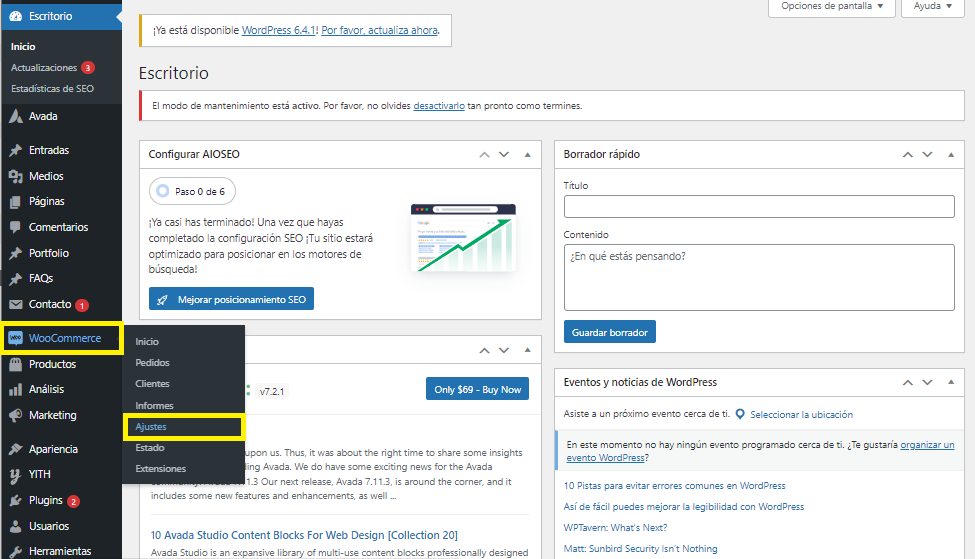Viewport: 975px width, 559px height.
Task: Click the Entradas pin icon
Action: click(15, 150)
